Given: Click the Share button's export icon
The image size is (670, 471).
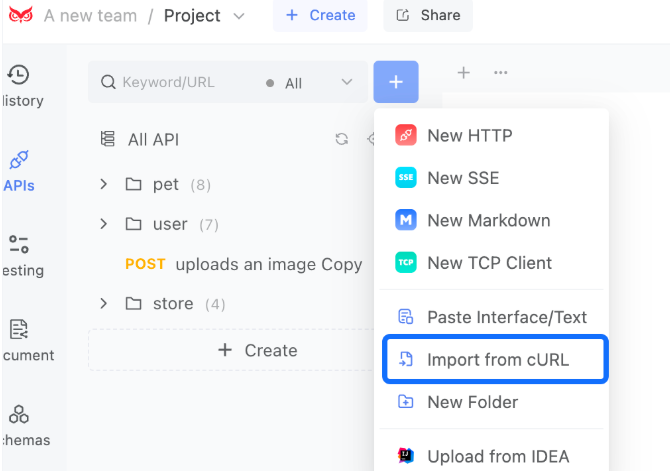Looking at the screenshot, I should 403,15.
